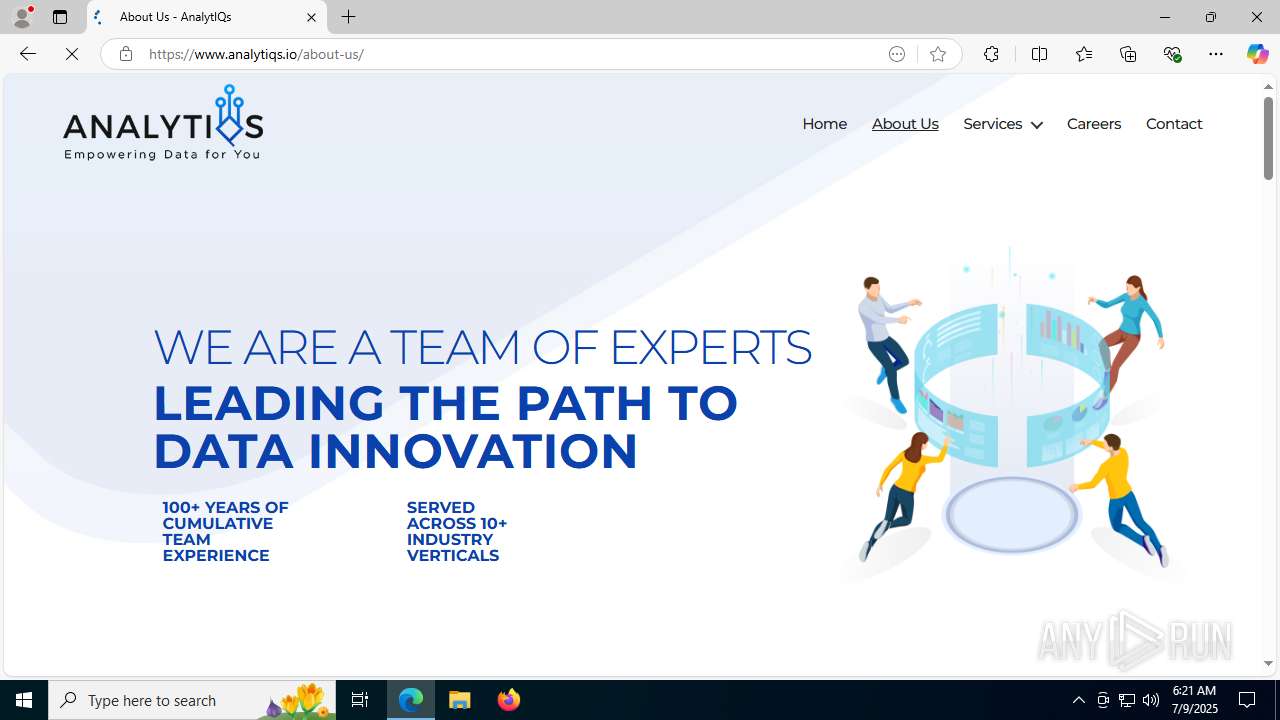Go to the Home page link

pos(824,124)
